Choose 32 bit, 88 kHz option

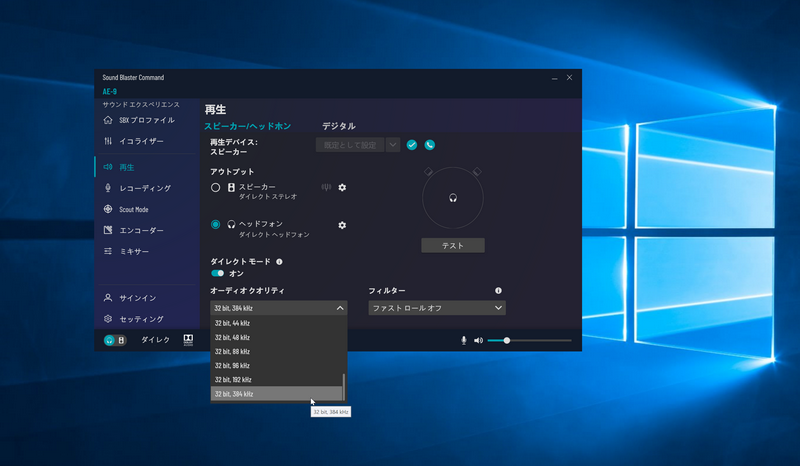pyautogui.click(x=276, y=352)
